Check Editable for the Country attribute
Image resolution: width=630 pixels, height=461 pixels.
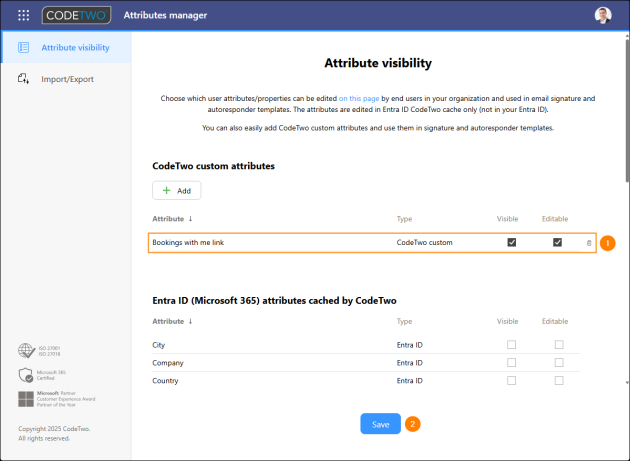[559, 380]
